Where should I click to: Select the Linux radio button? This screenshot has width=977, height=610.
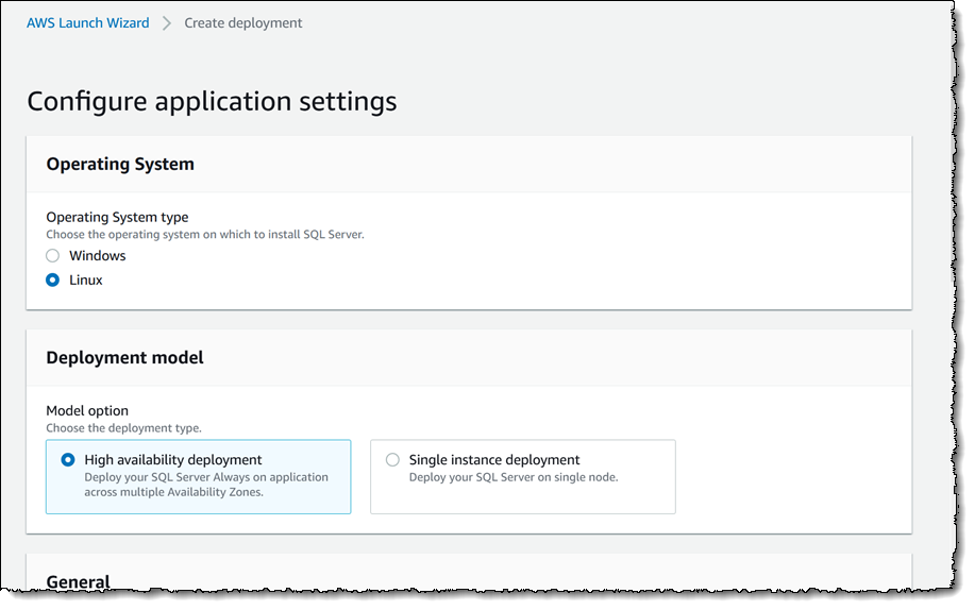[x=53, y=280]
